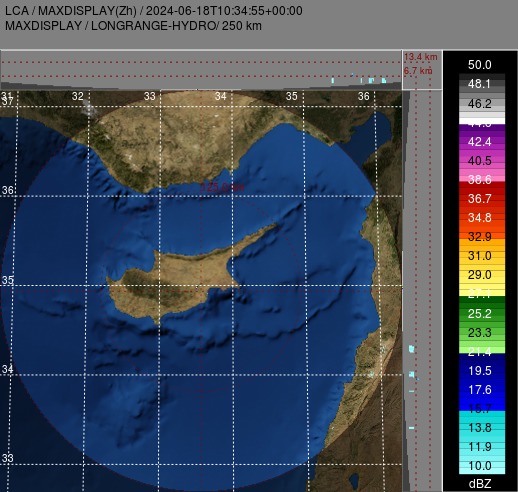
Task: Select the gray 46.2 dBZ legend band
Action: [482, 103]
